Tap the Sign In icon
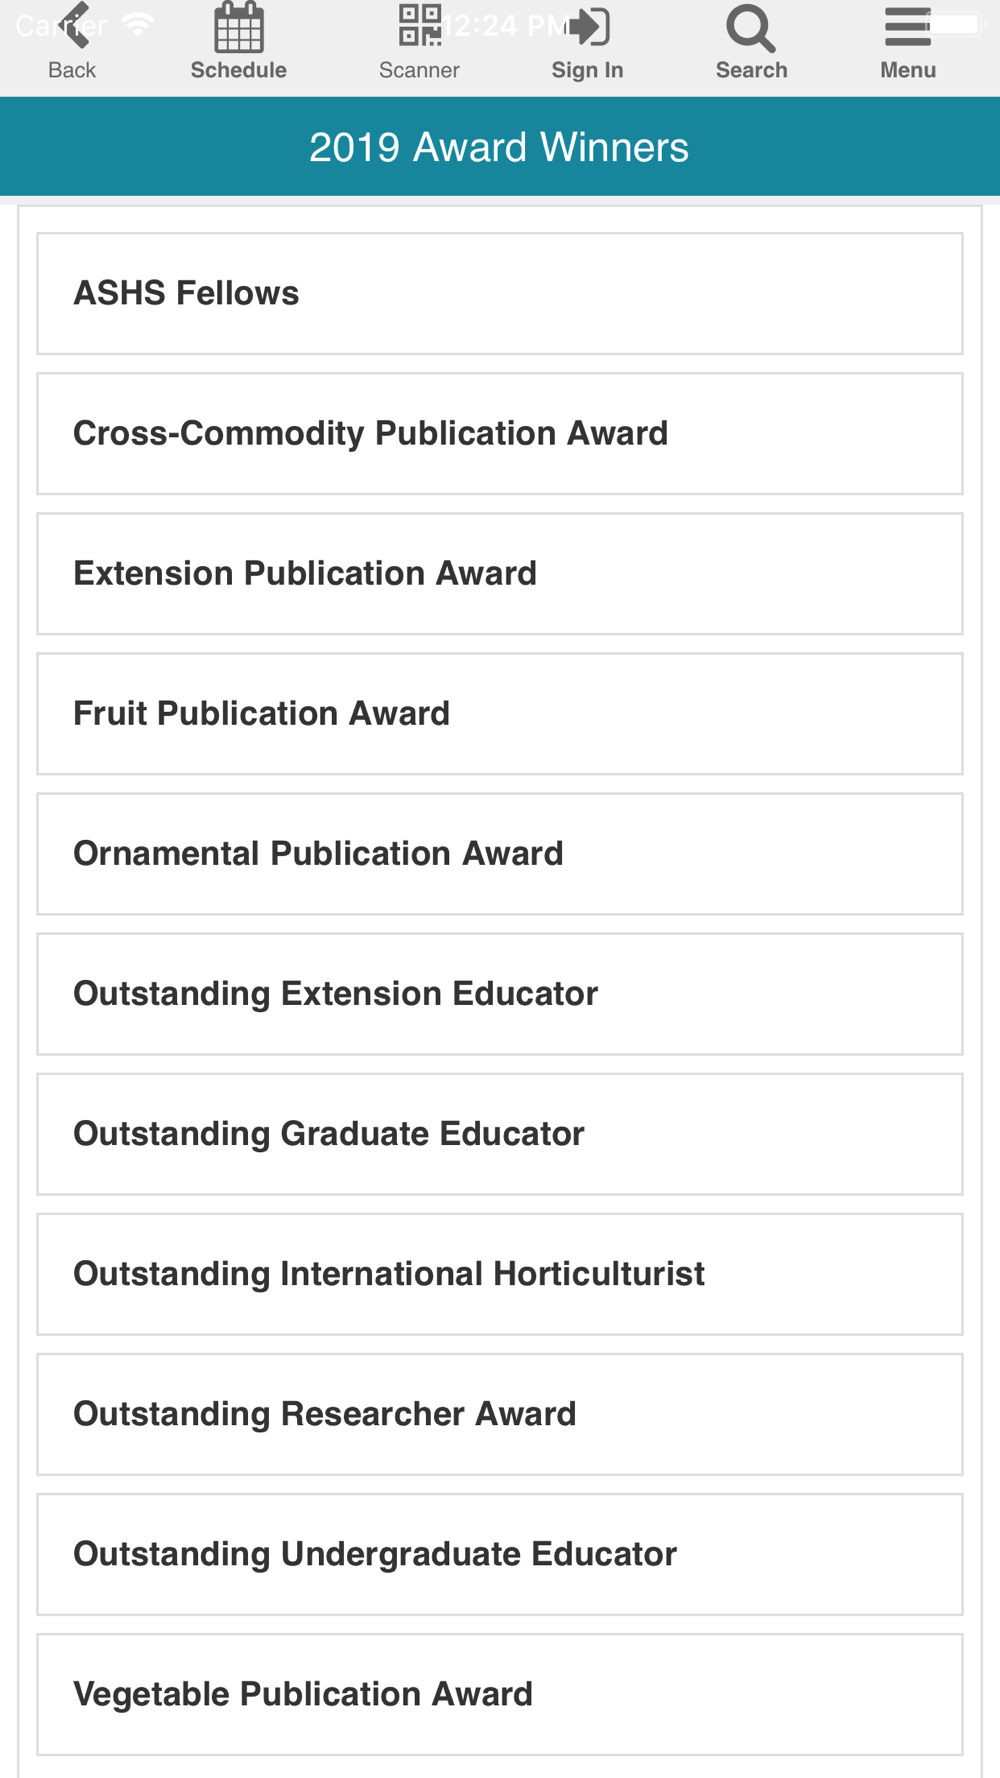The width and height of the screenshot is (1000, 1778). click(588, 27)
